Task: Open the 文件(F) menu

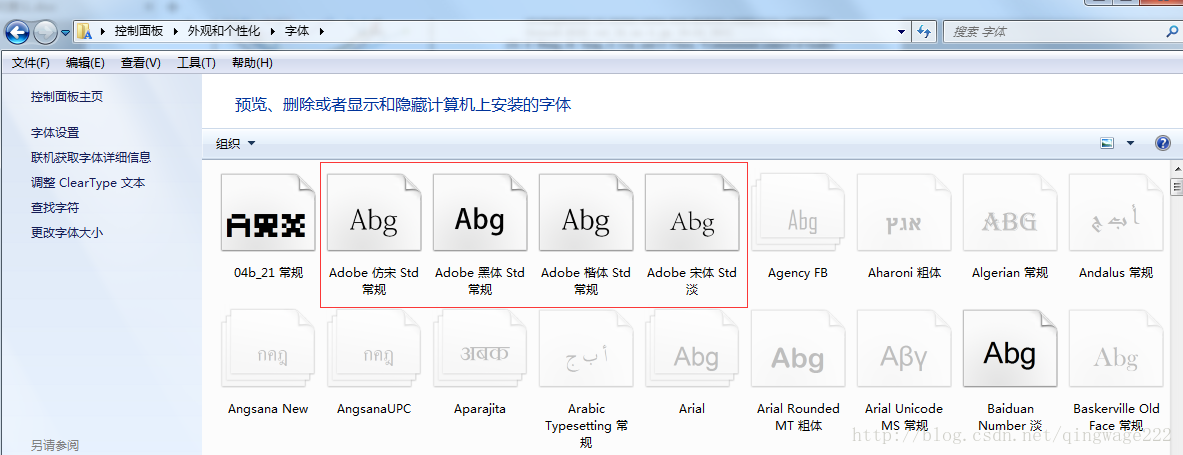Action: (x=31, y=63)
